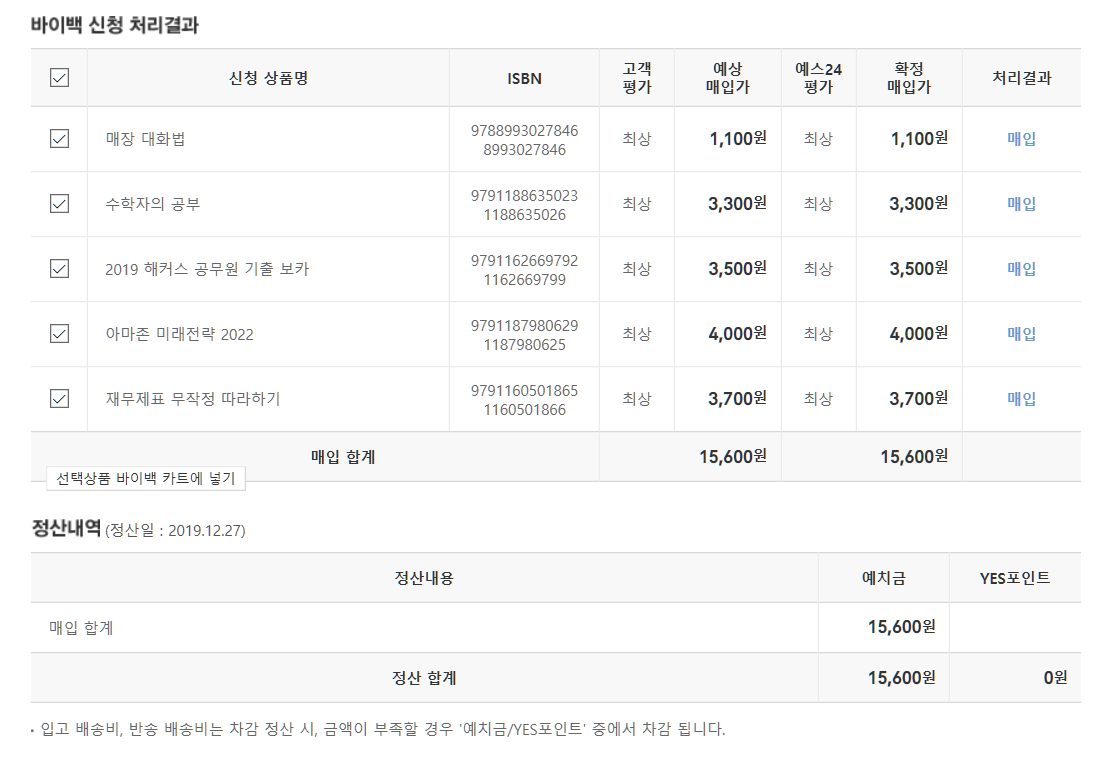Open the 매입 result link for 수학자의 공부
Screen dimensions: 1117x765
click(1021, 204)
